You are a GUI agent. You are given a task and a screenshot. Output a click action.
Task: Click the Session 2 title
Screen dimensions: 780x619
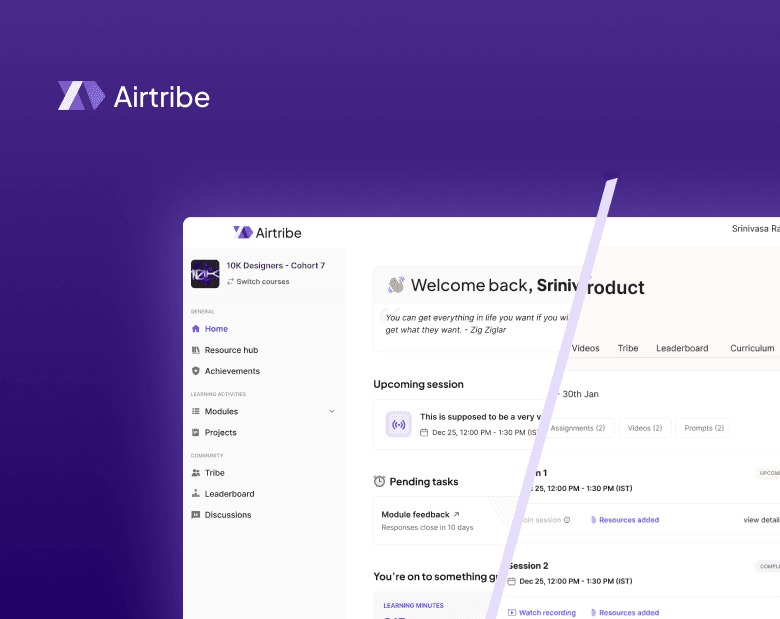[x=528, y=566]
